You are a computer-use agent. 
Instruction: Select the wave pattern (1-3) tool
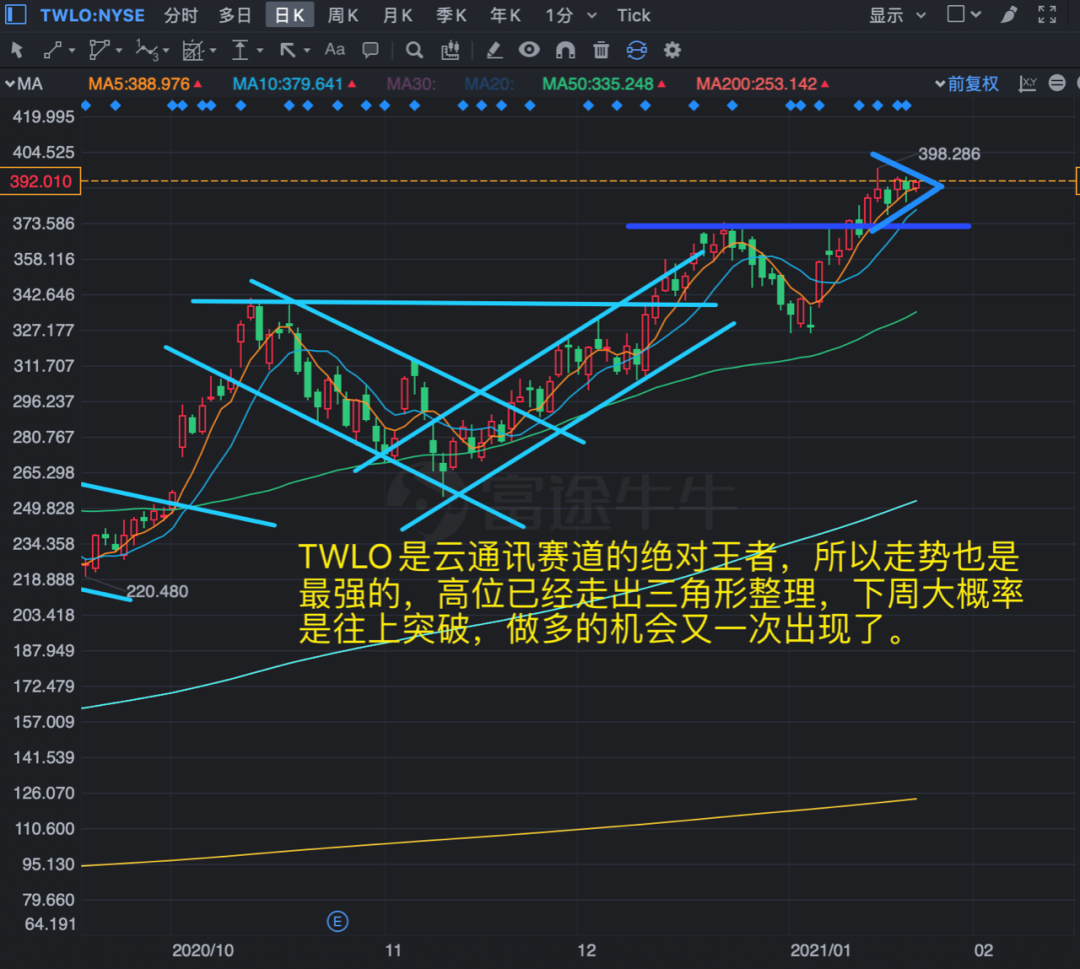pos(147,50)
